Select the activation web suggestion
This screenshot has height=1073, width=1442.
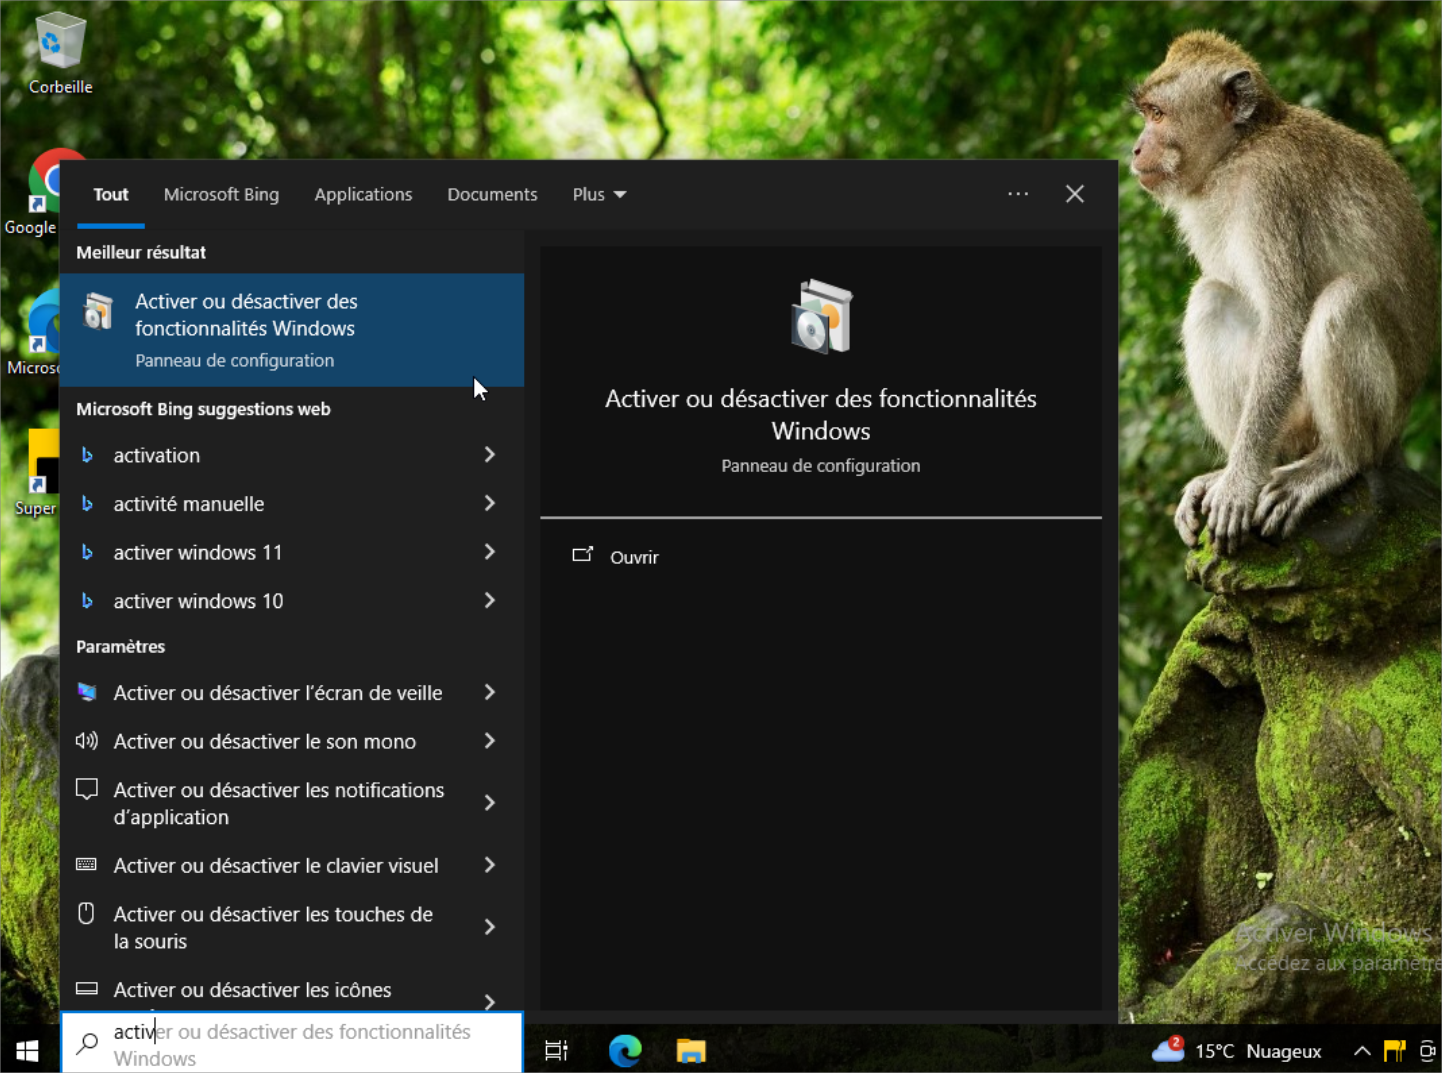(292, 455)
